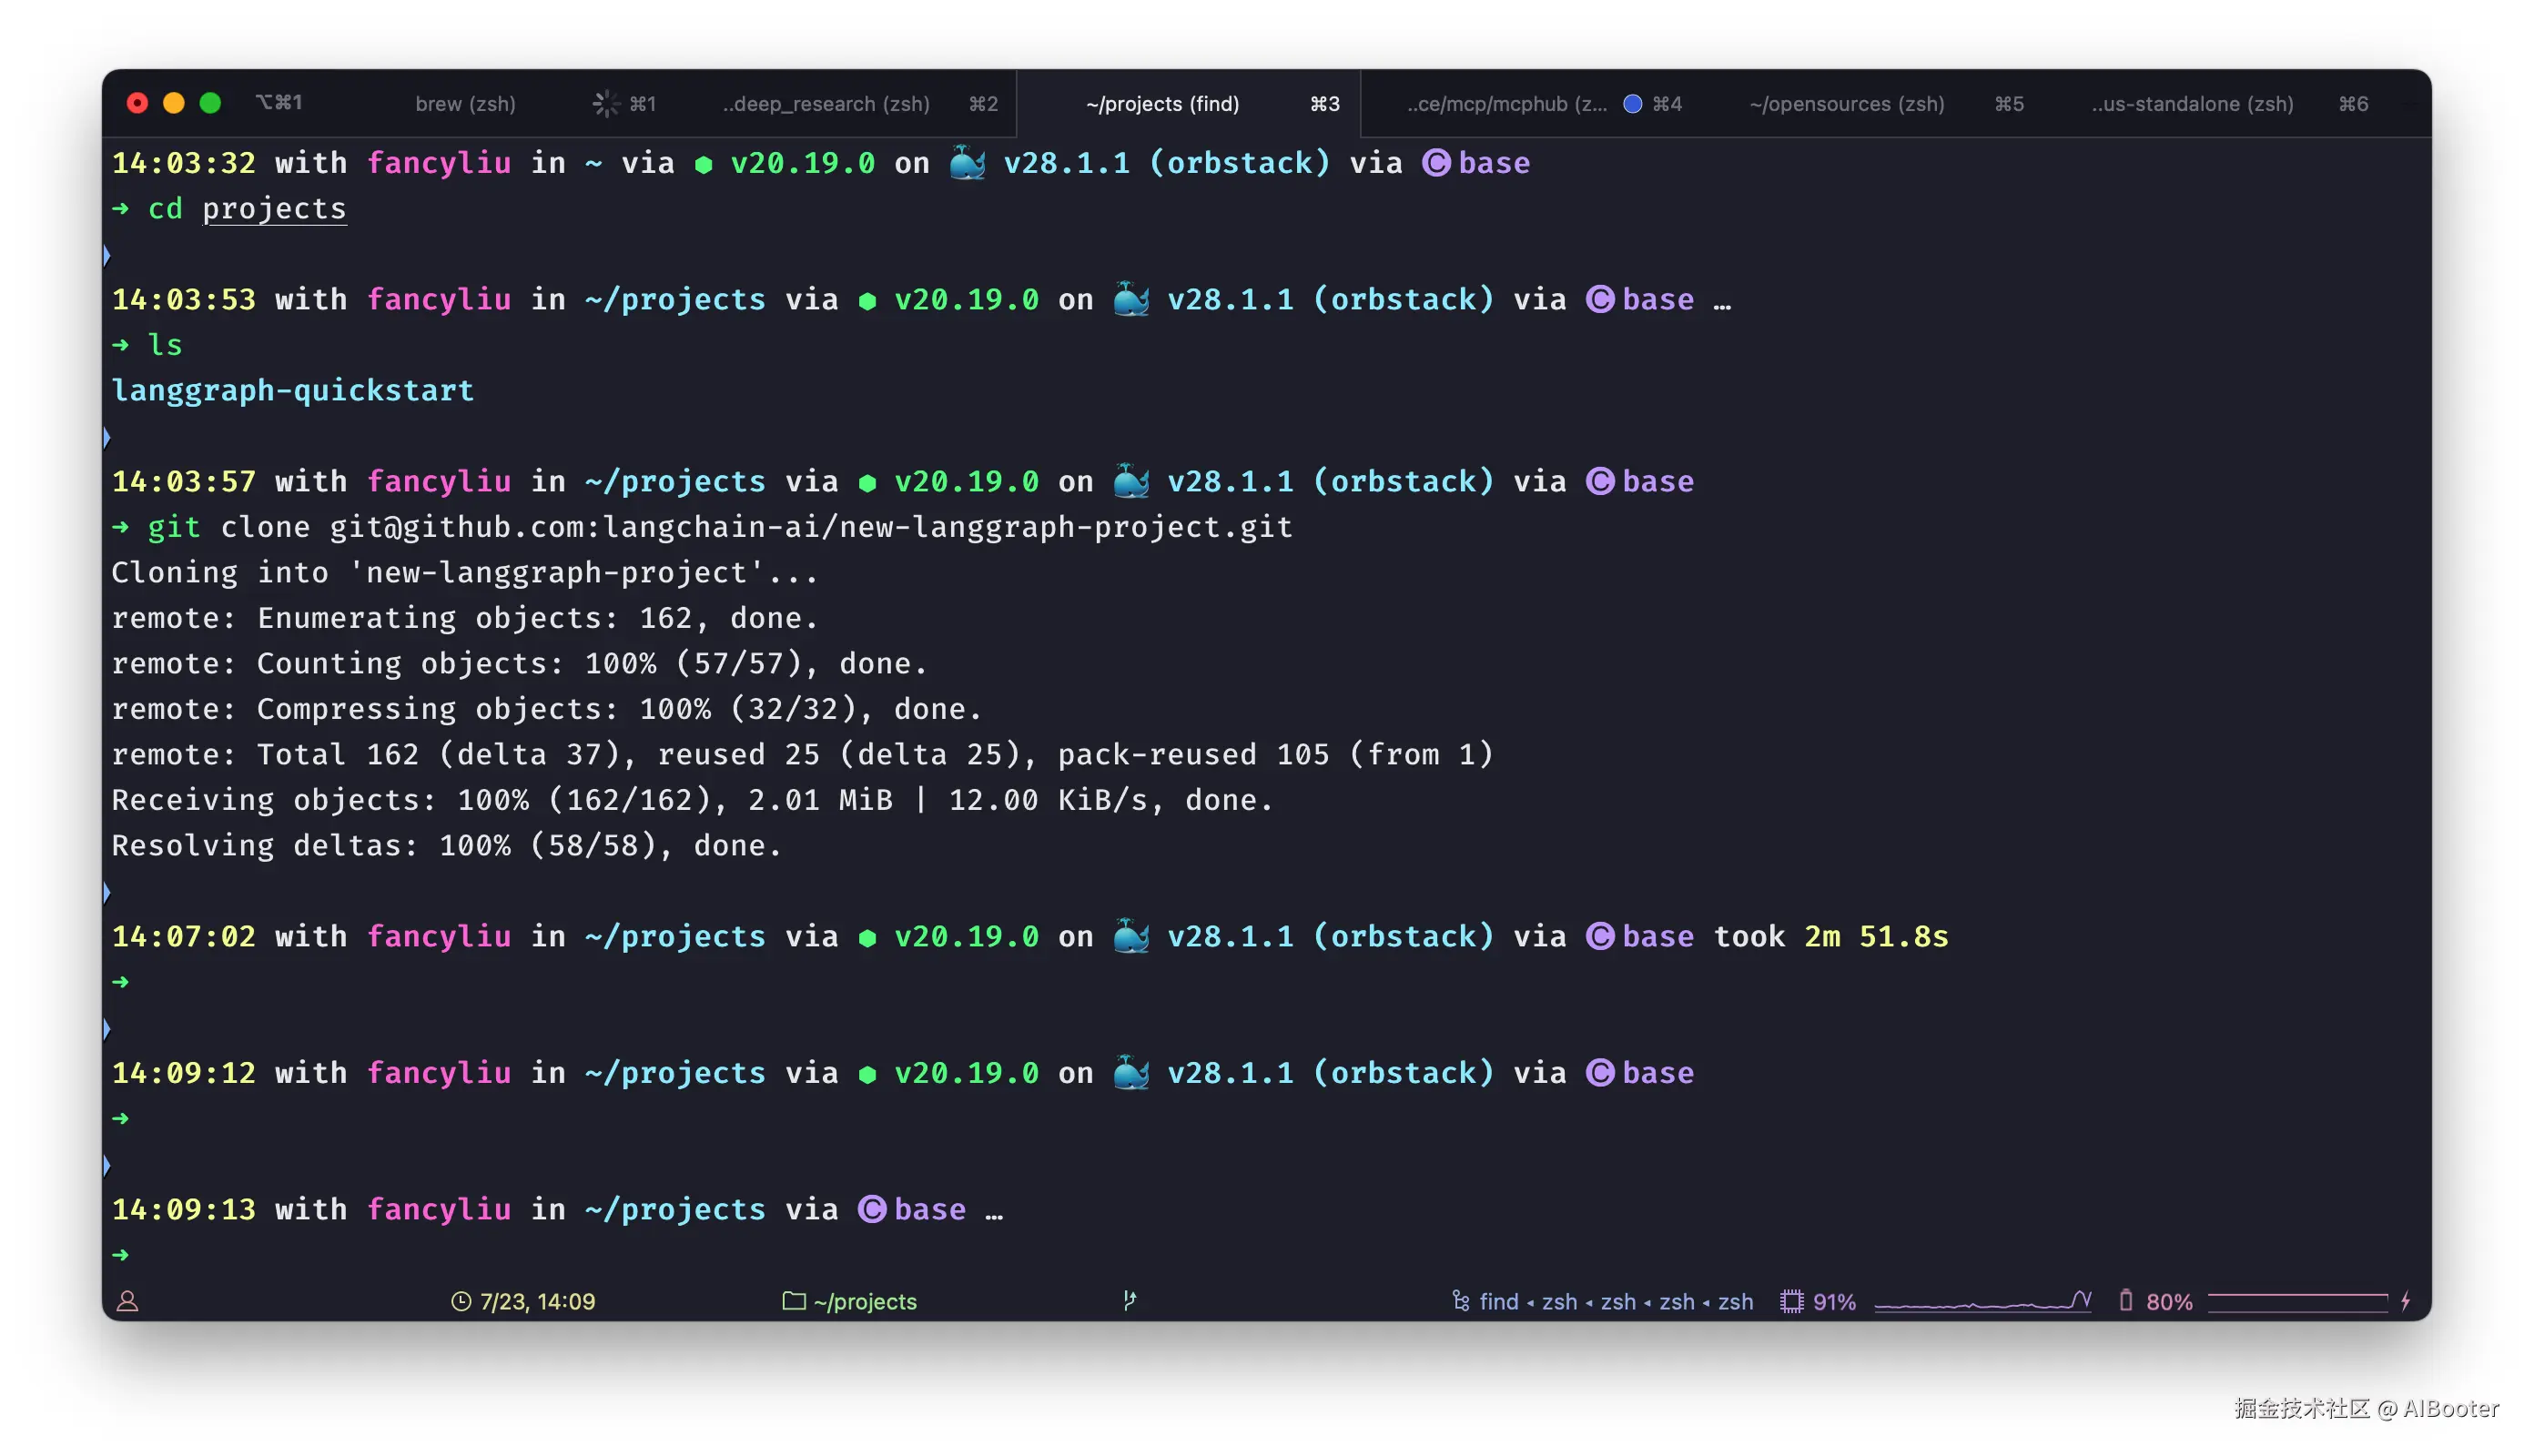Switch to ..us-standalone (zsh) tab
The height and width of the screenshot is (1456, 2534).
[2192, 104]
